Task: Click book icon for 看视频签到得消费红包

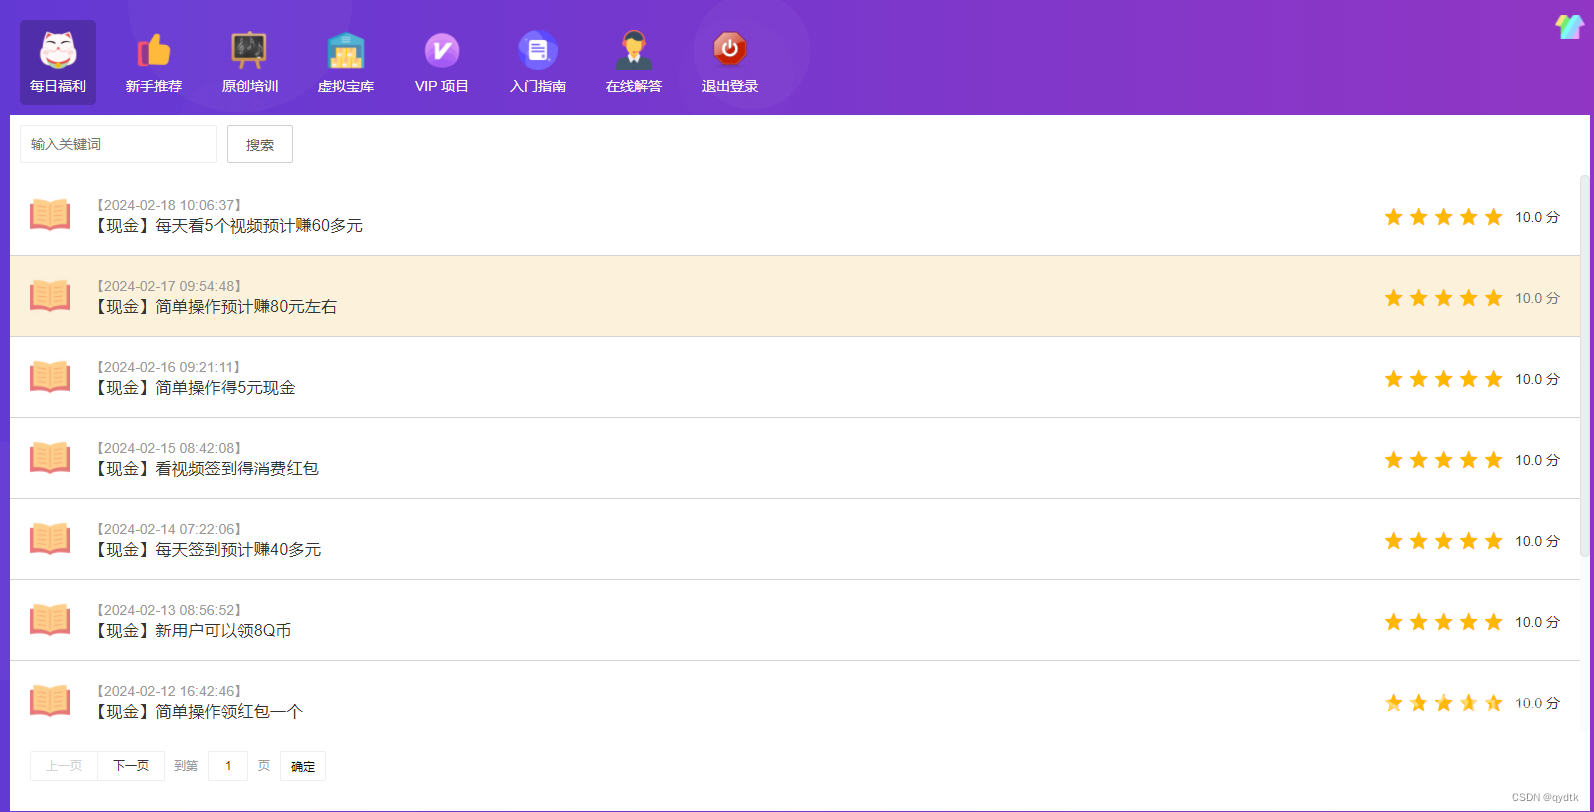Action: 50,458
